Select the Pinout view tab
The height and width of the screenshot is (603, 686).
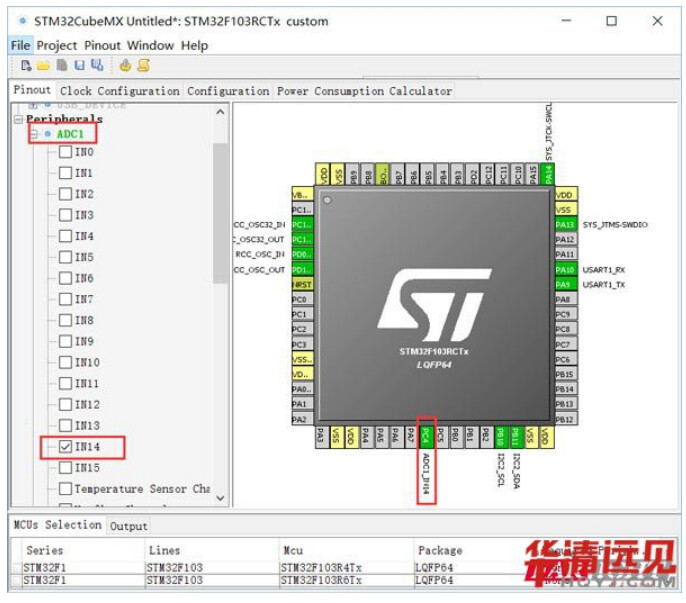32,90
